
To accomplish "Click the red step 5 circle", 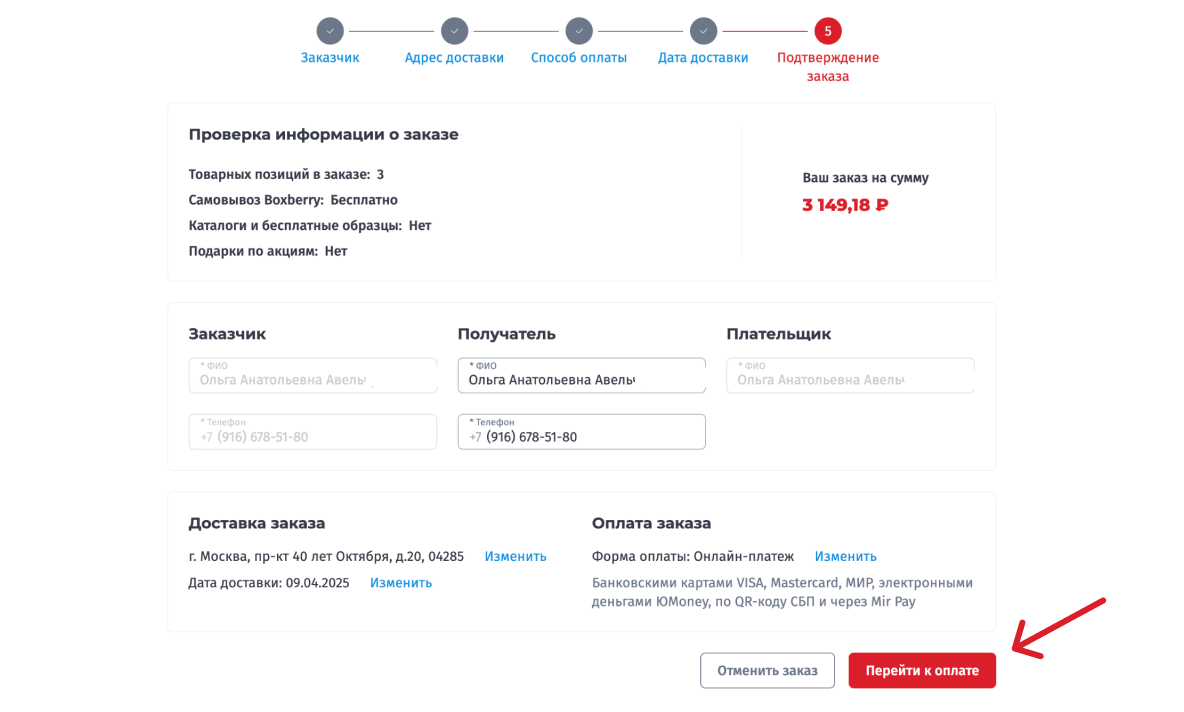I will click(828, 31).
